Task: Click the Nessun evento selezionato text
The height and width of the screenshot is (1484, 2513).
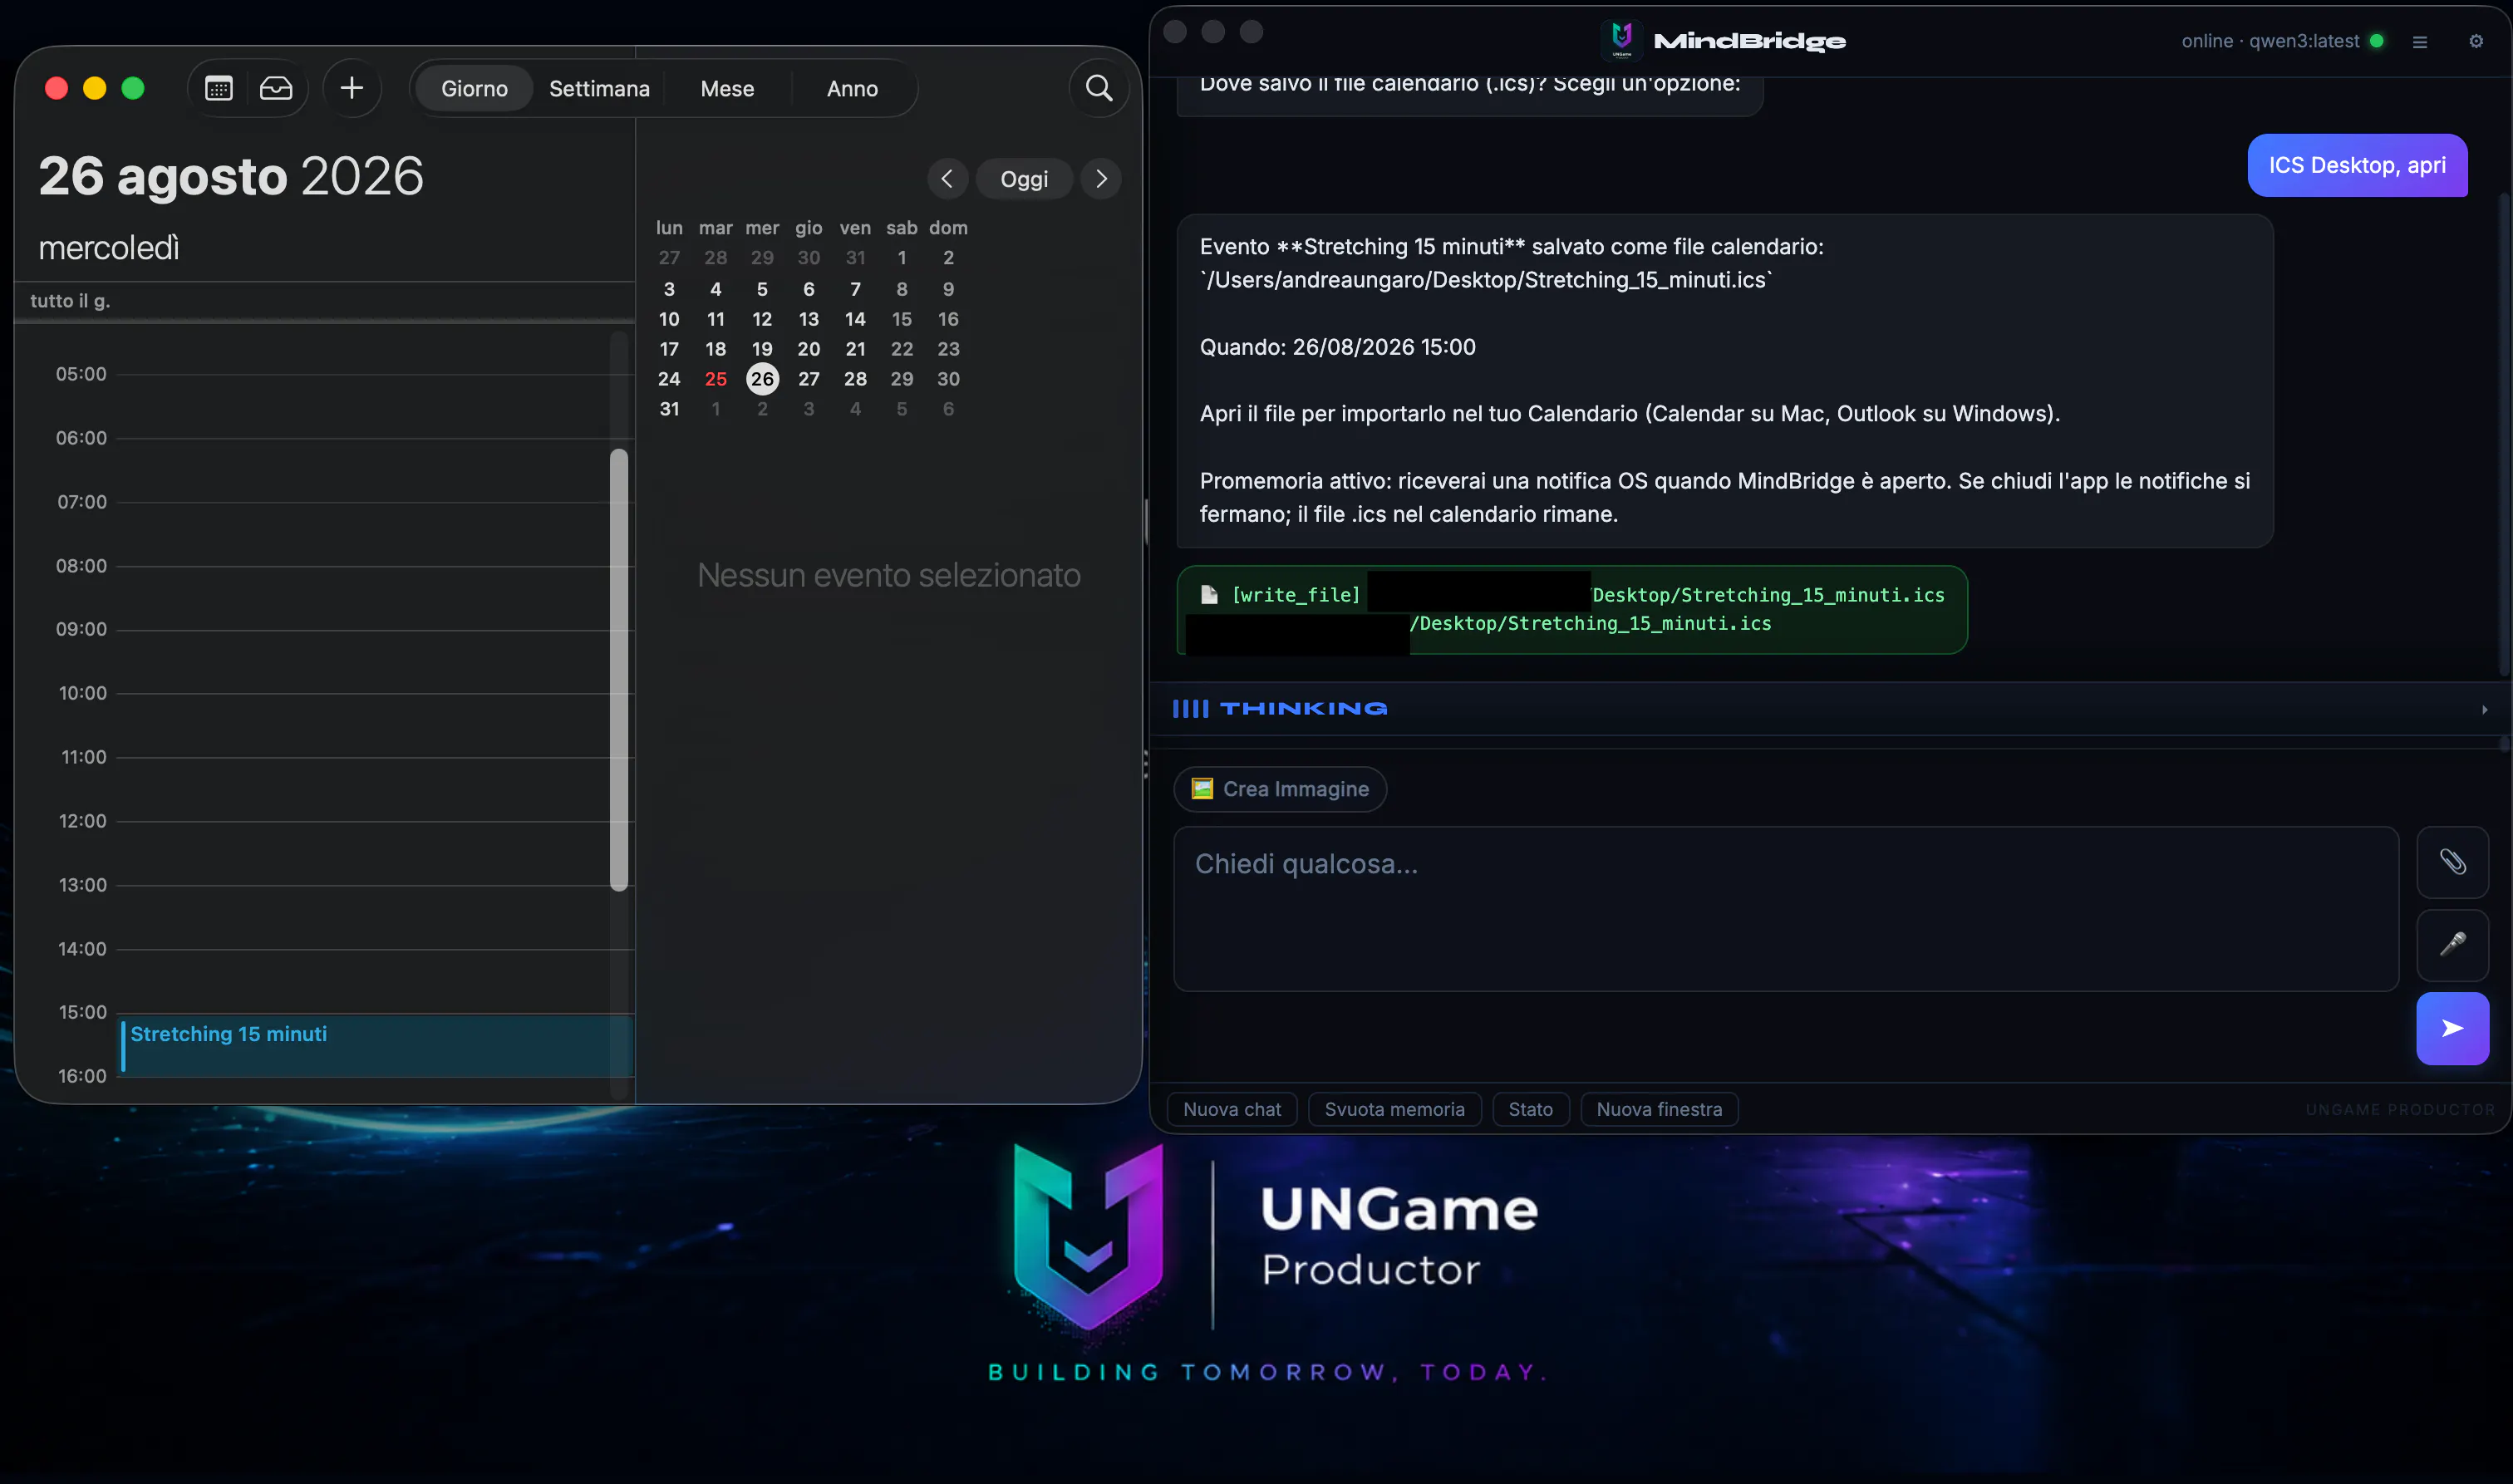Action: click(888, 575)
